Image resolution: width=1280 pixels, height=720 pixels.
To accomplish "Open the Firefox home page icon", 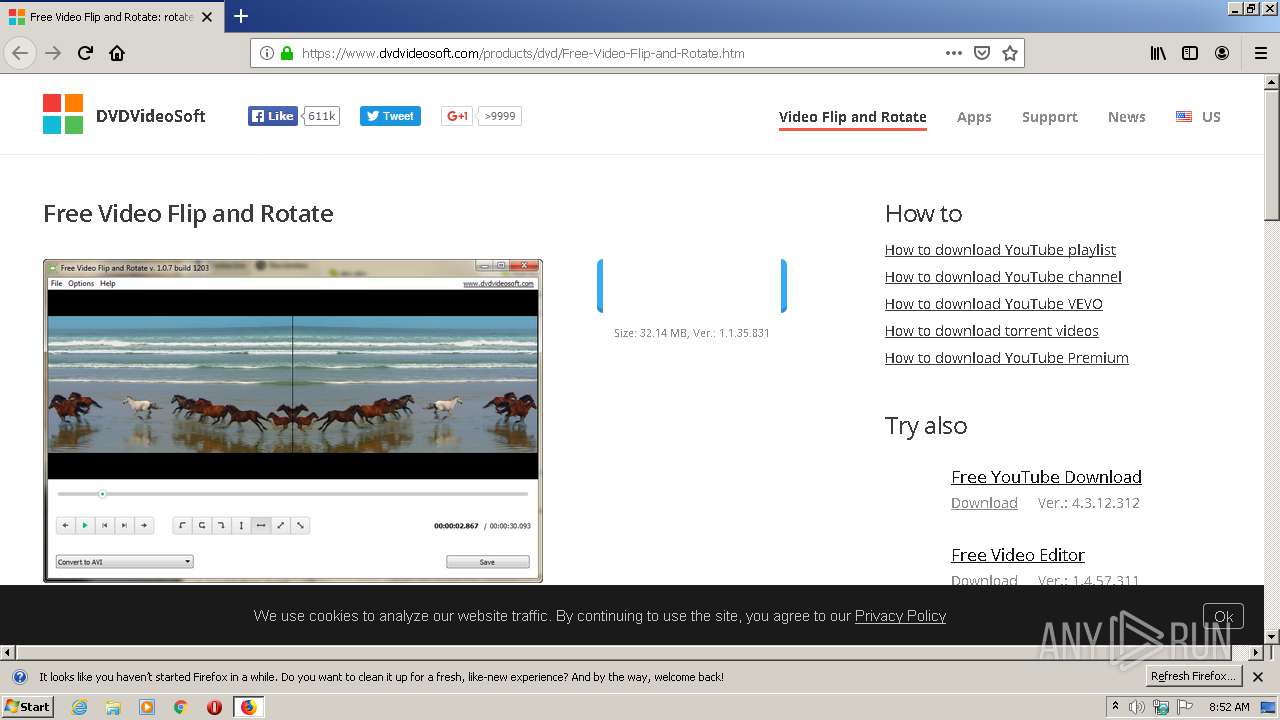I will (x=117, y=53).
